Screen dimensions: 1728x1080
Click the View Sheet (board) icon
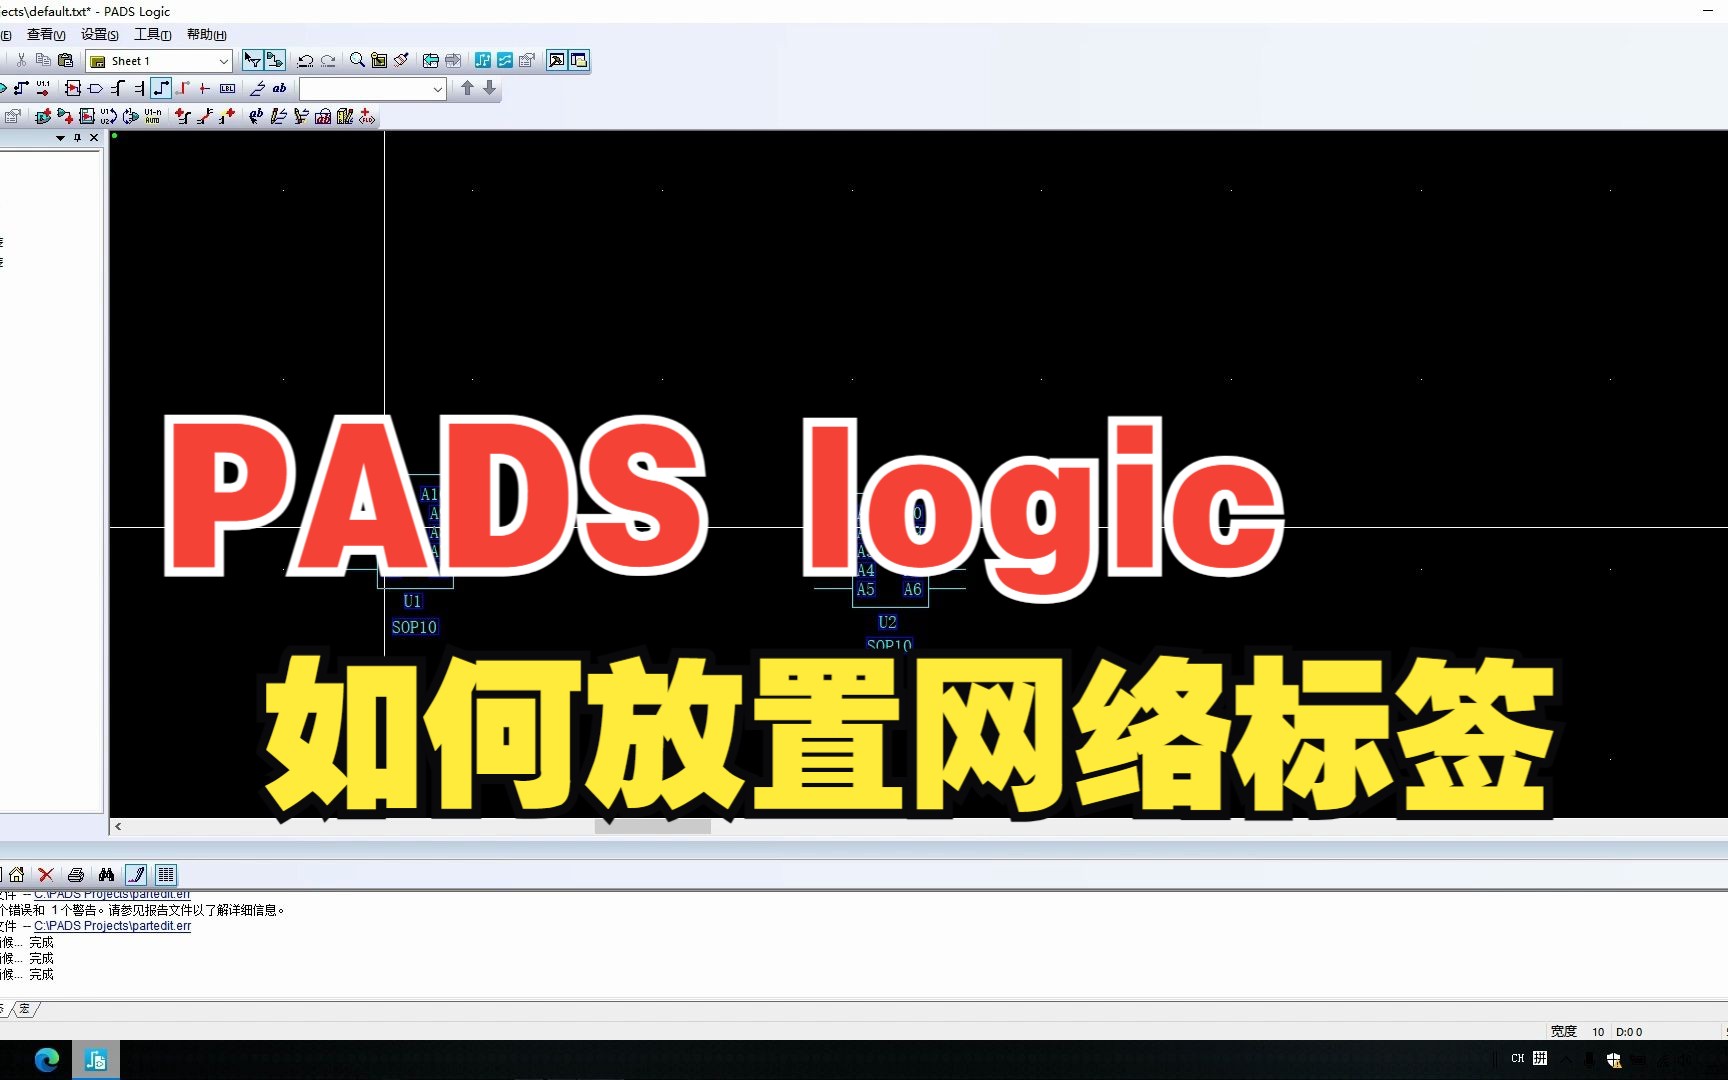pos(379,60)
